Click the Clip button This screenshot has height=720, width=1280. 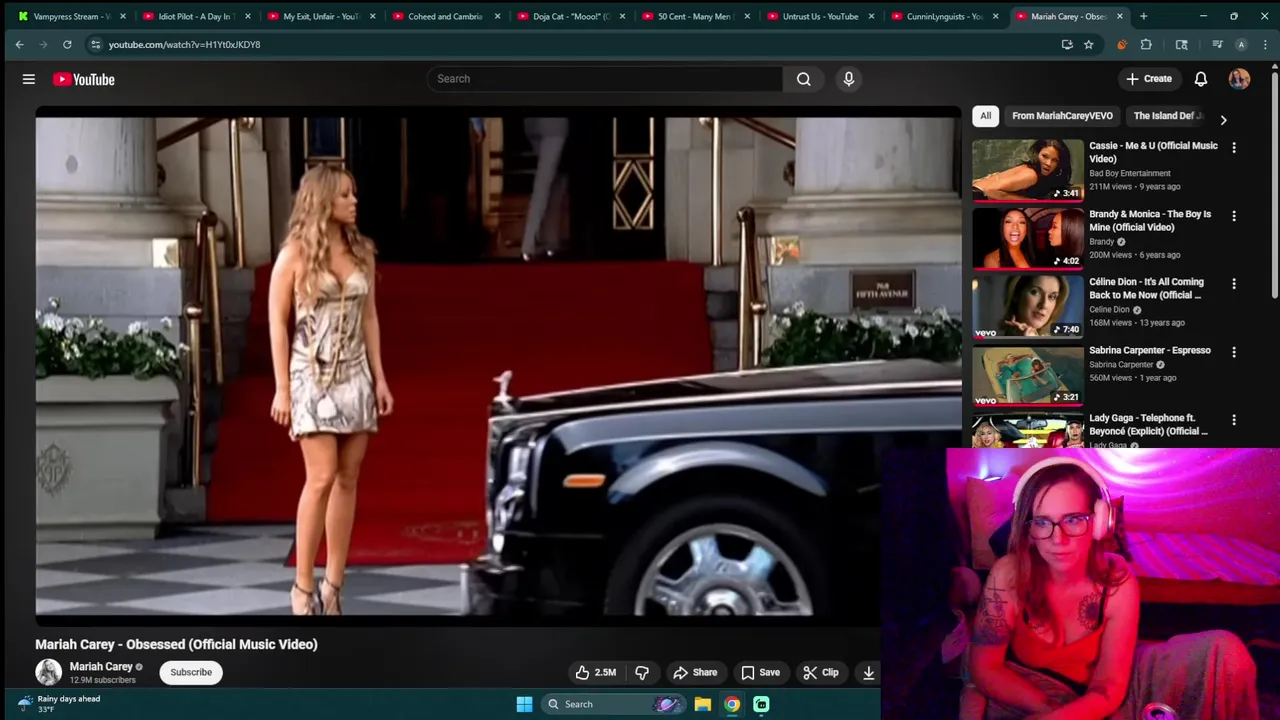click(x=821, y=672)
